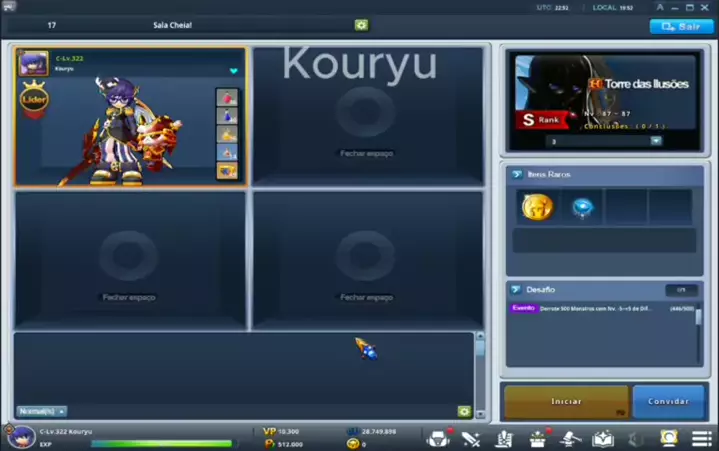Select the red potion slot on Kouryu's card
Viewport: 719px width, 451px height.
coord(227,98)
